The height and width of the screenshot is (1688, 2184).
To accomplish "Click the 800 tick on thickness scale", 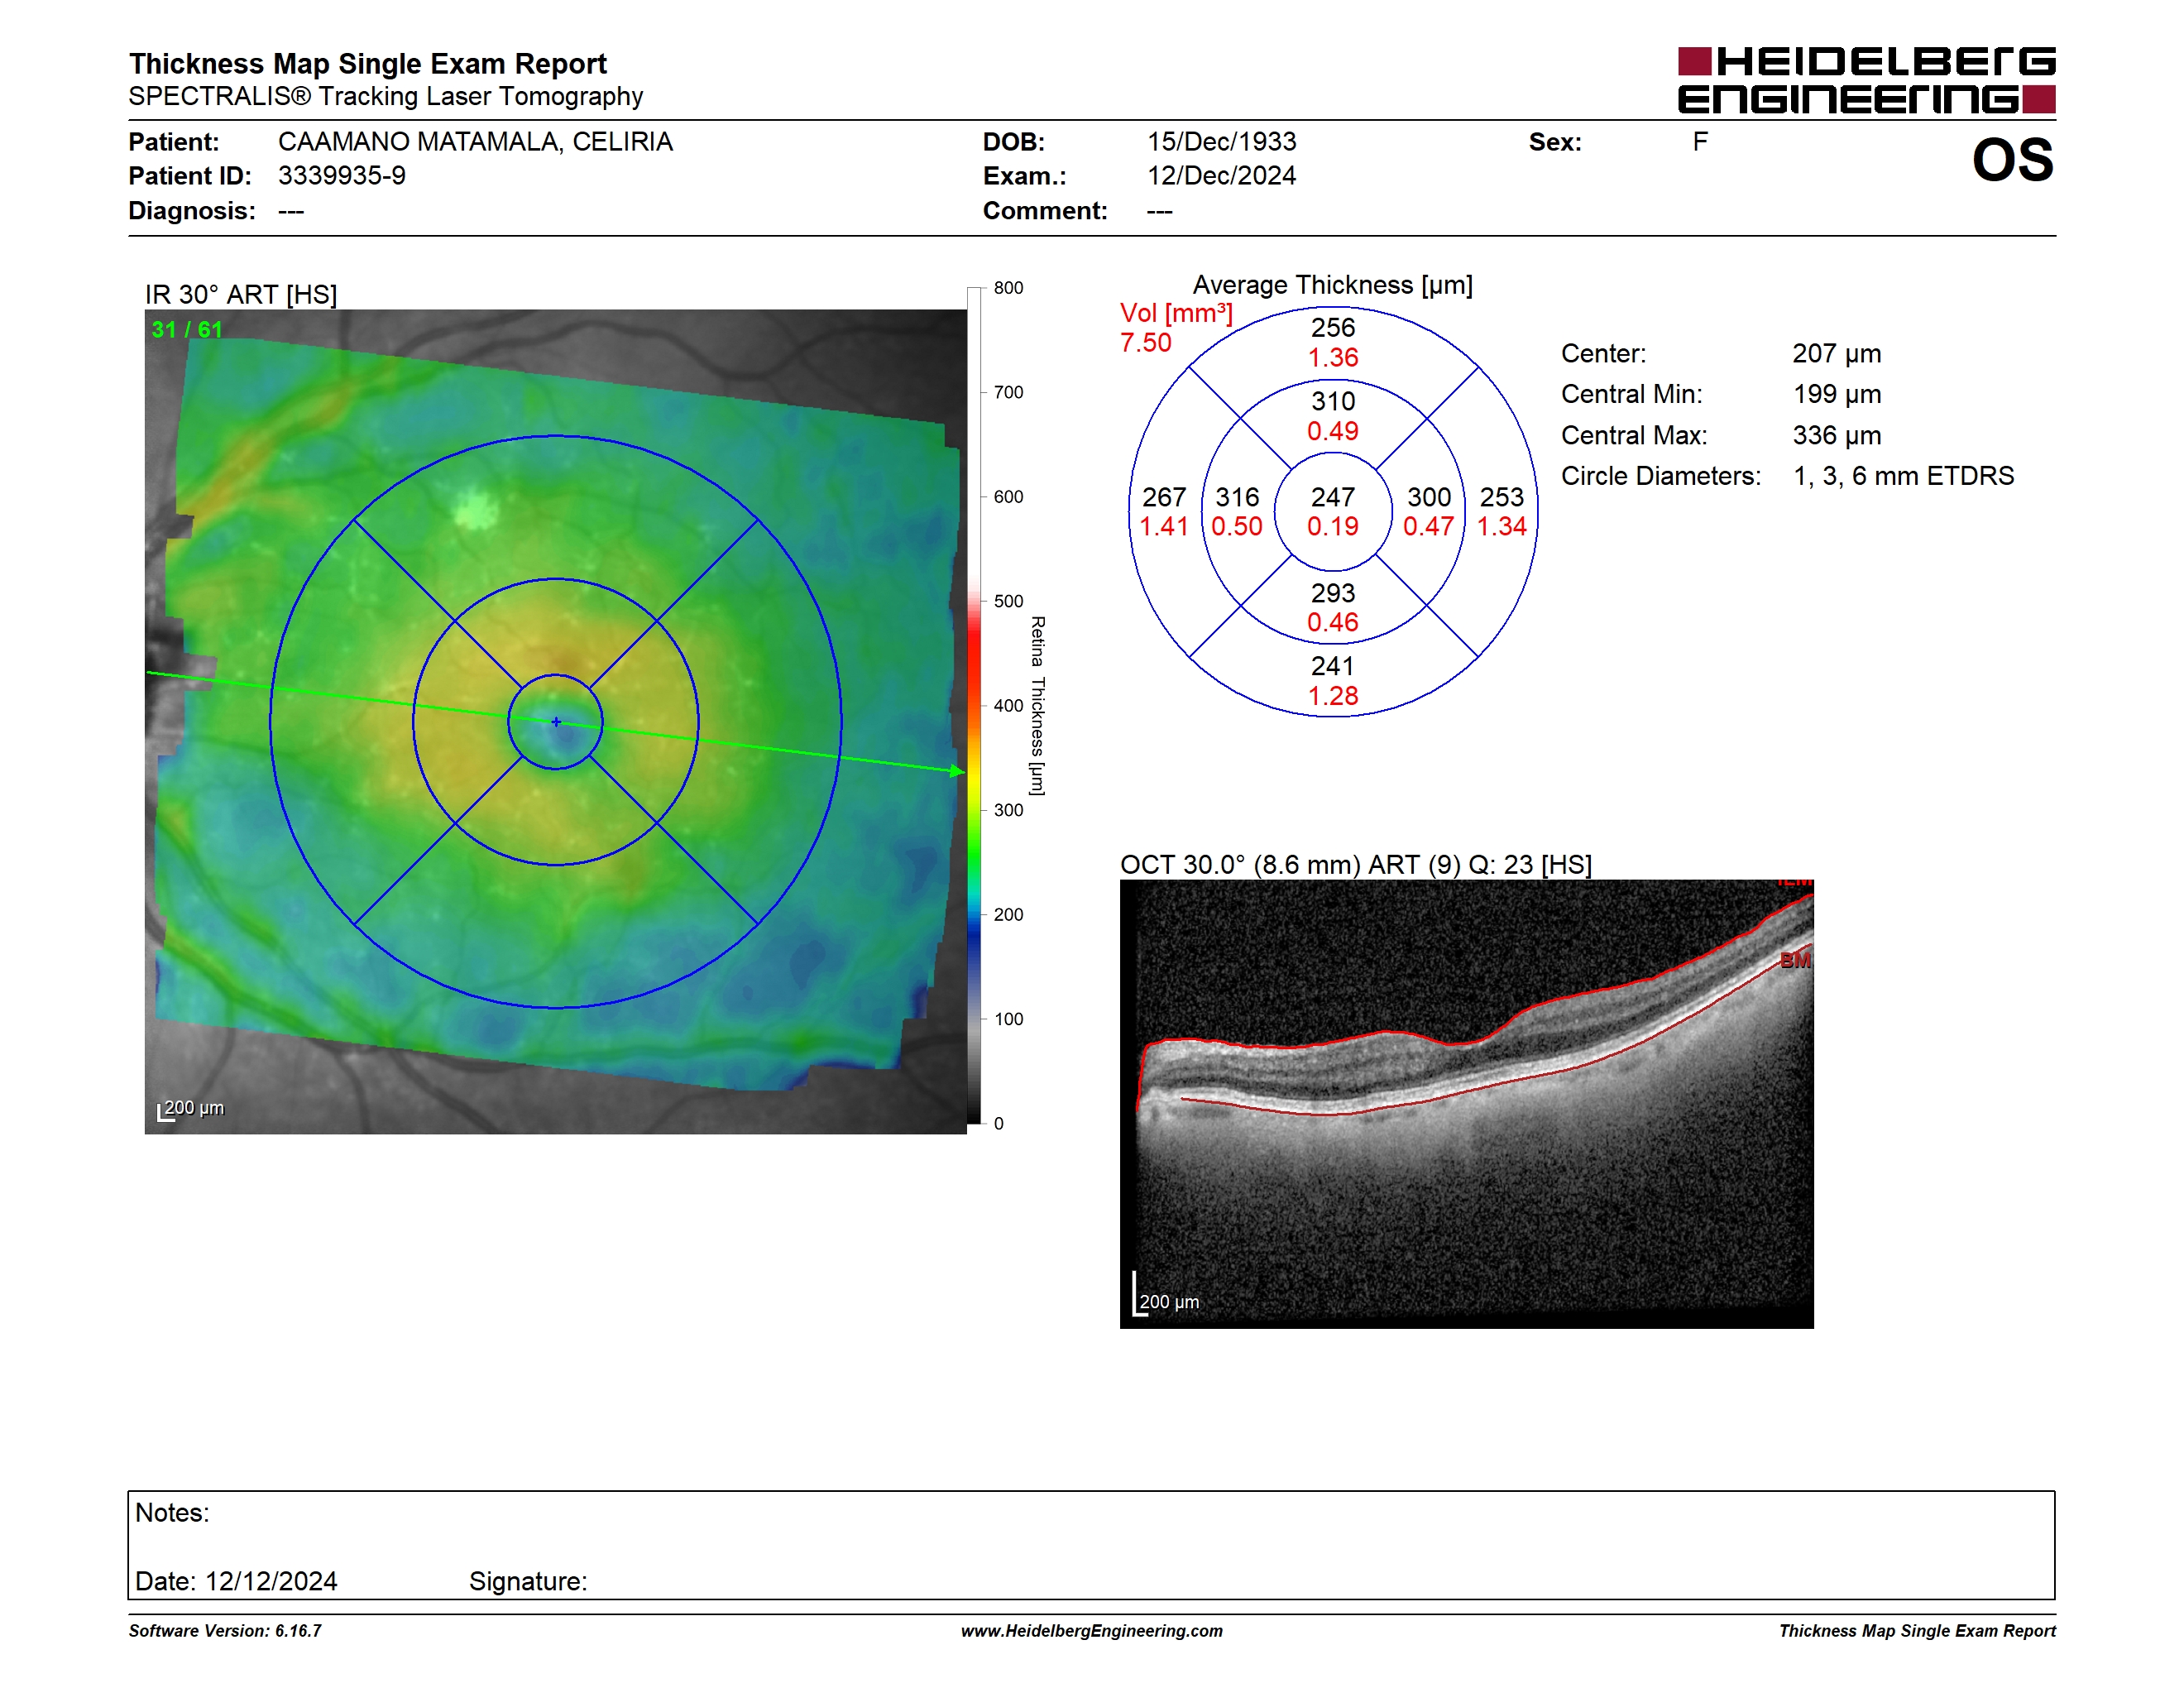I will coord(1007,288).
